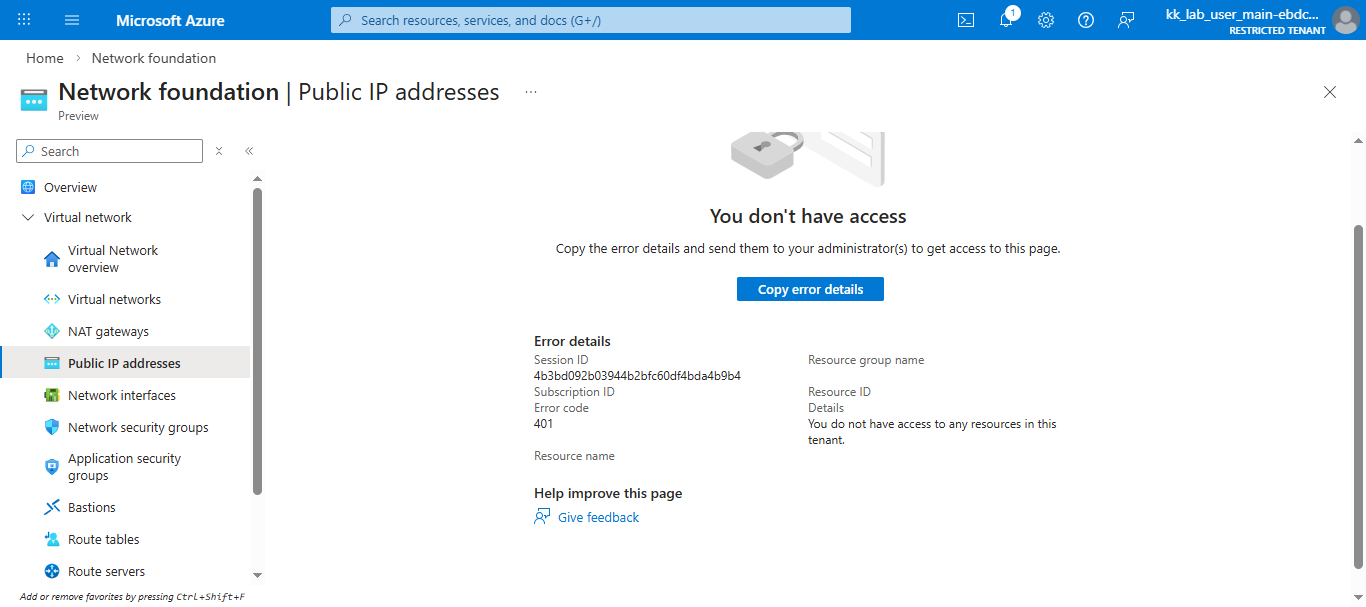Click the help question mark icon
The width and height of the screenshot is (1366, 607).
[1086, 20]
